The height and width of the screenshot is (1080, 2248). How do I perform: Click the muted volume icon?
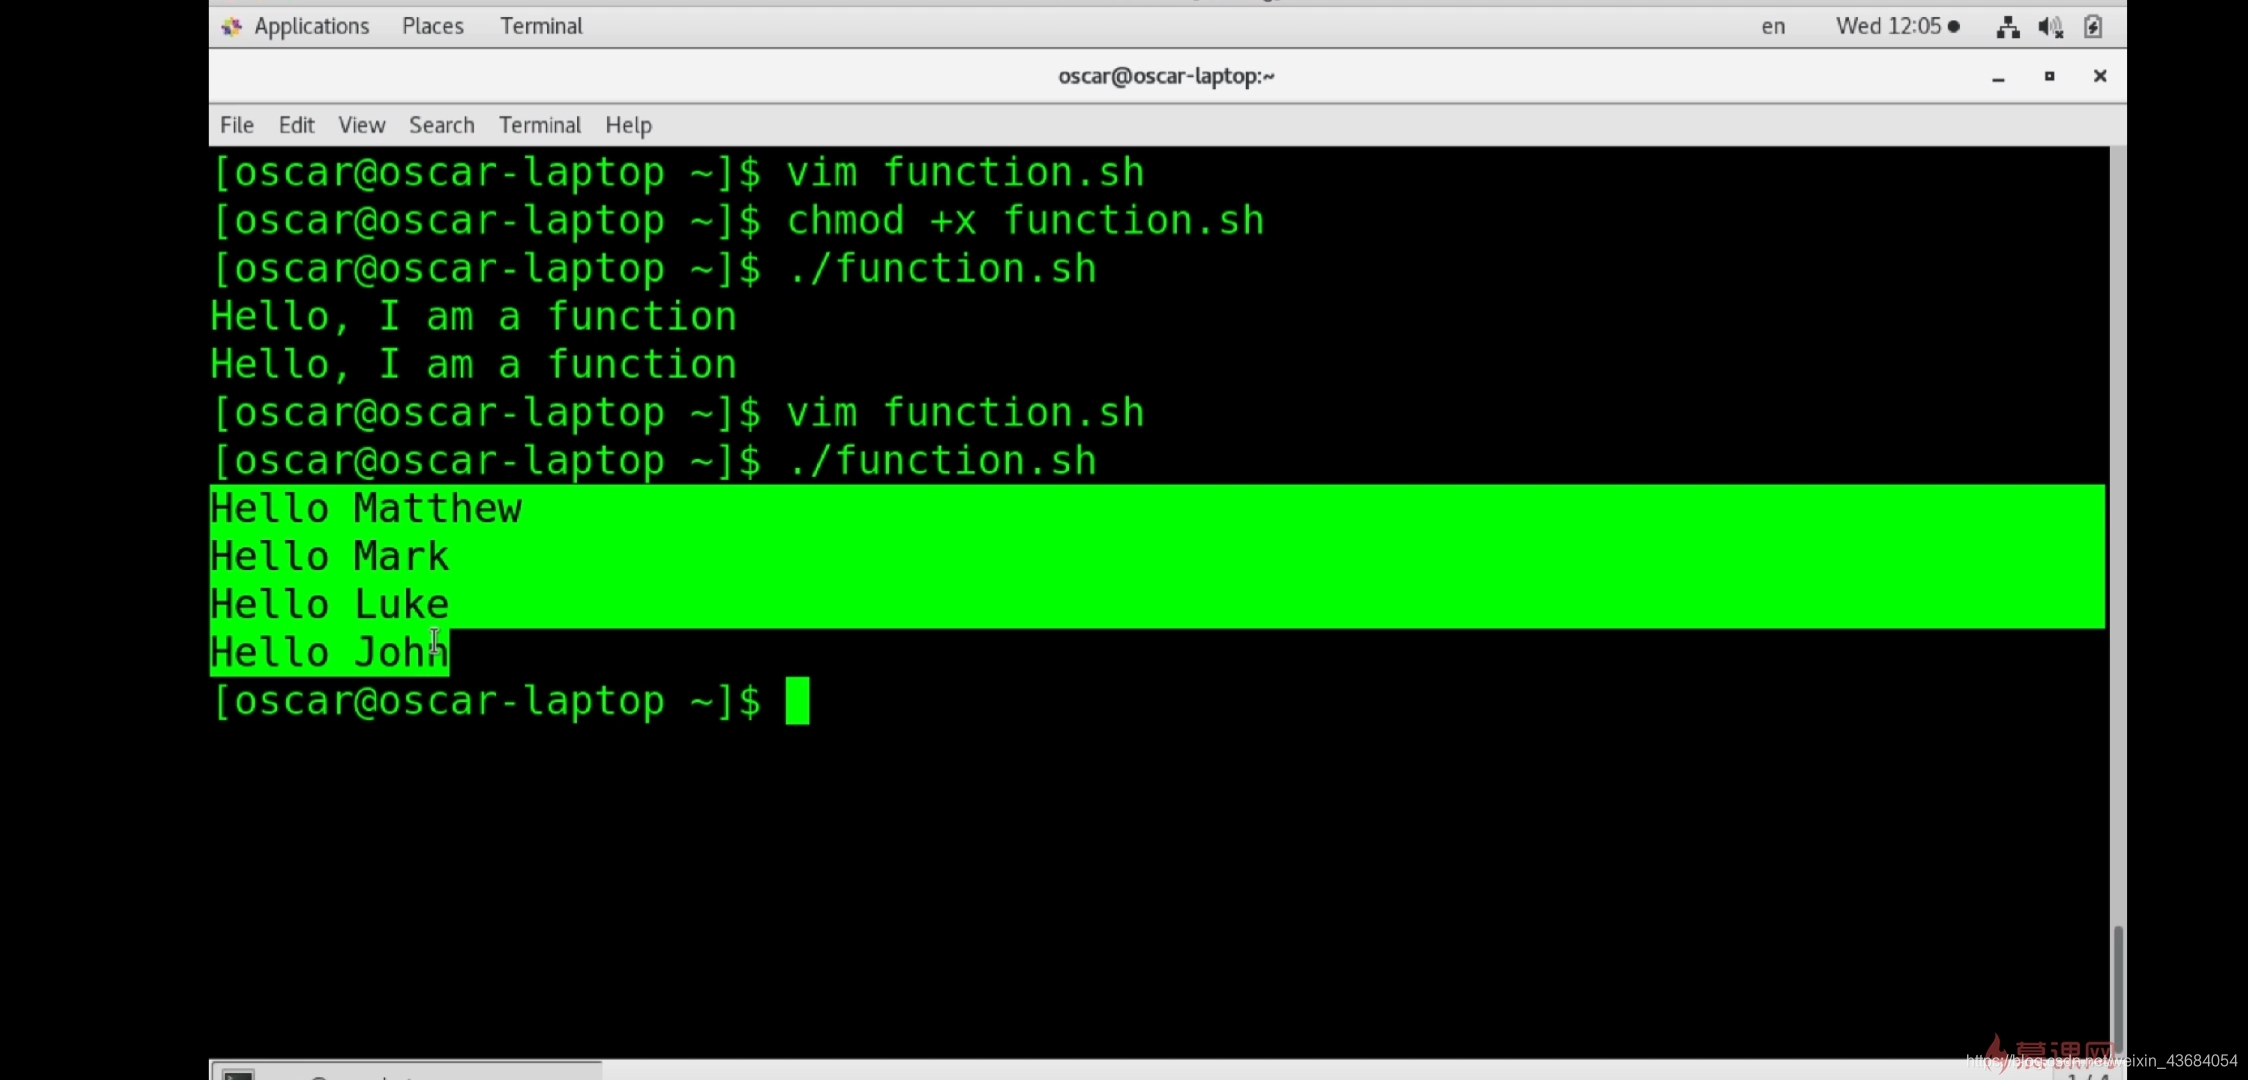pos(2050,27)
